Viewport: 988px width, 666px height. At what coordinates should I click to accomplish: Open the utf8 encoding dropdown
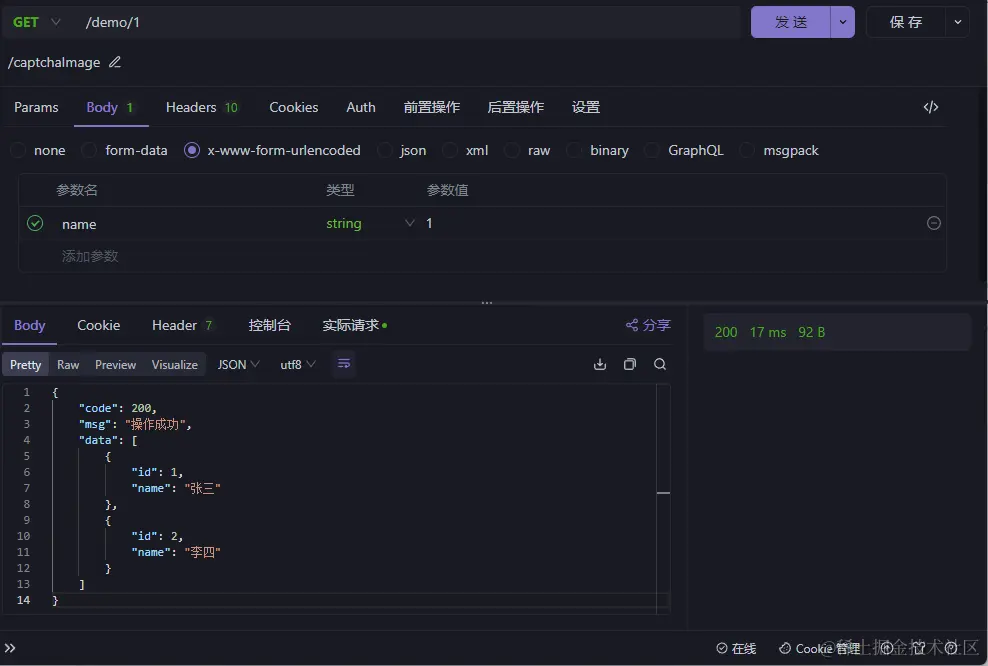click(297, 364)
